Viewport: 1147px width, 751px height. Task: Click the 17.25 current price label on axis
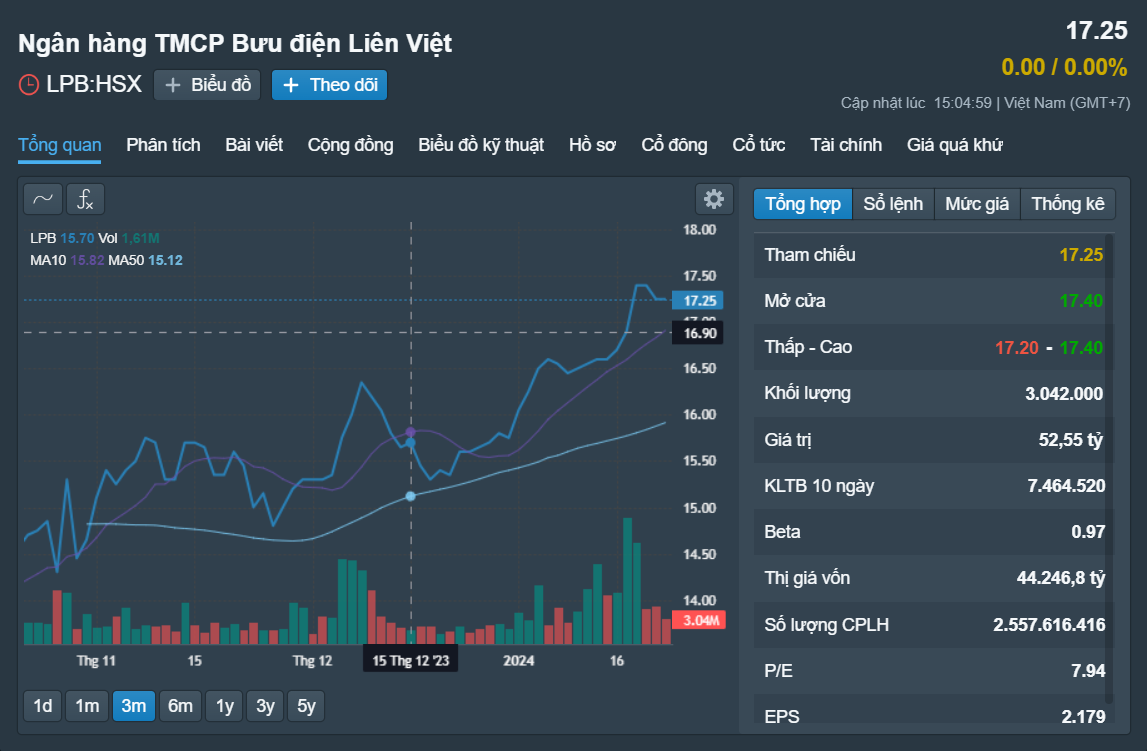[x=698, y=301]
